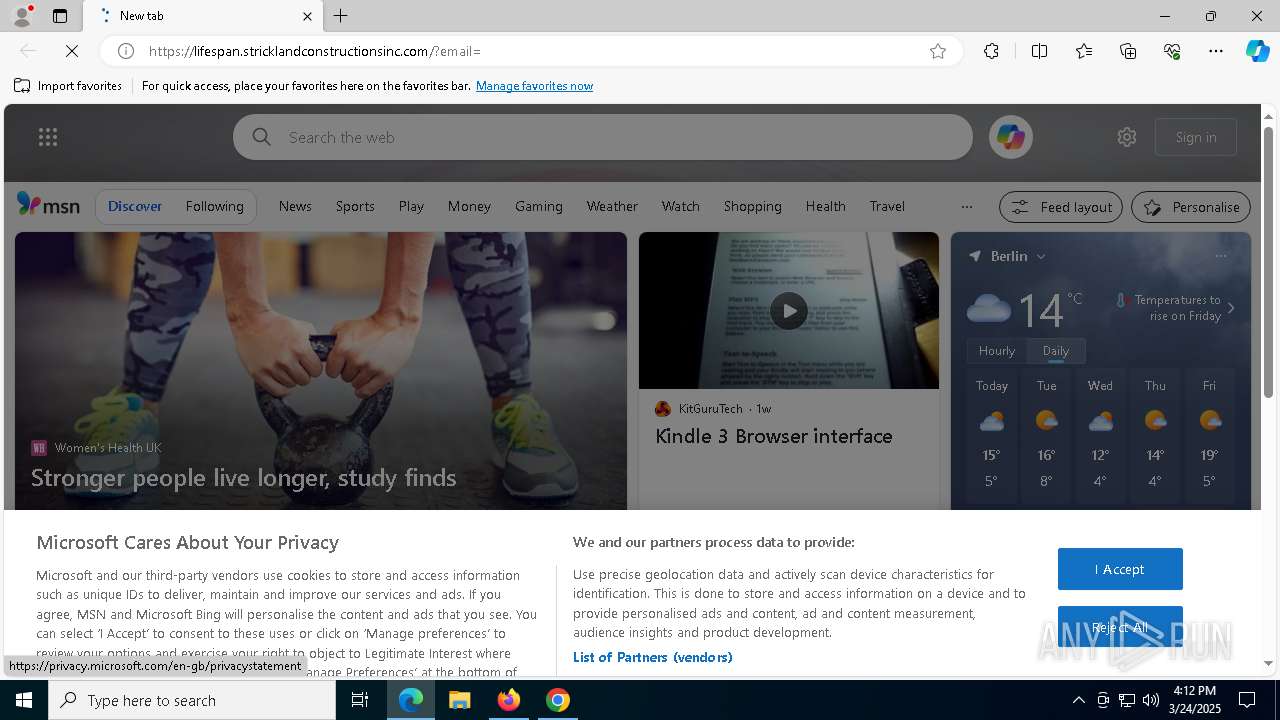Image resolution: width=1280 pixels, height=720 pixels.
Task: Open the Money menu item
Action: (469, 206)
